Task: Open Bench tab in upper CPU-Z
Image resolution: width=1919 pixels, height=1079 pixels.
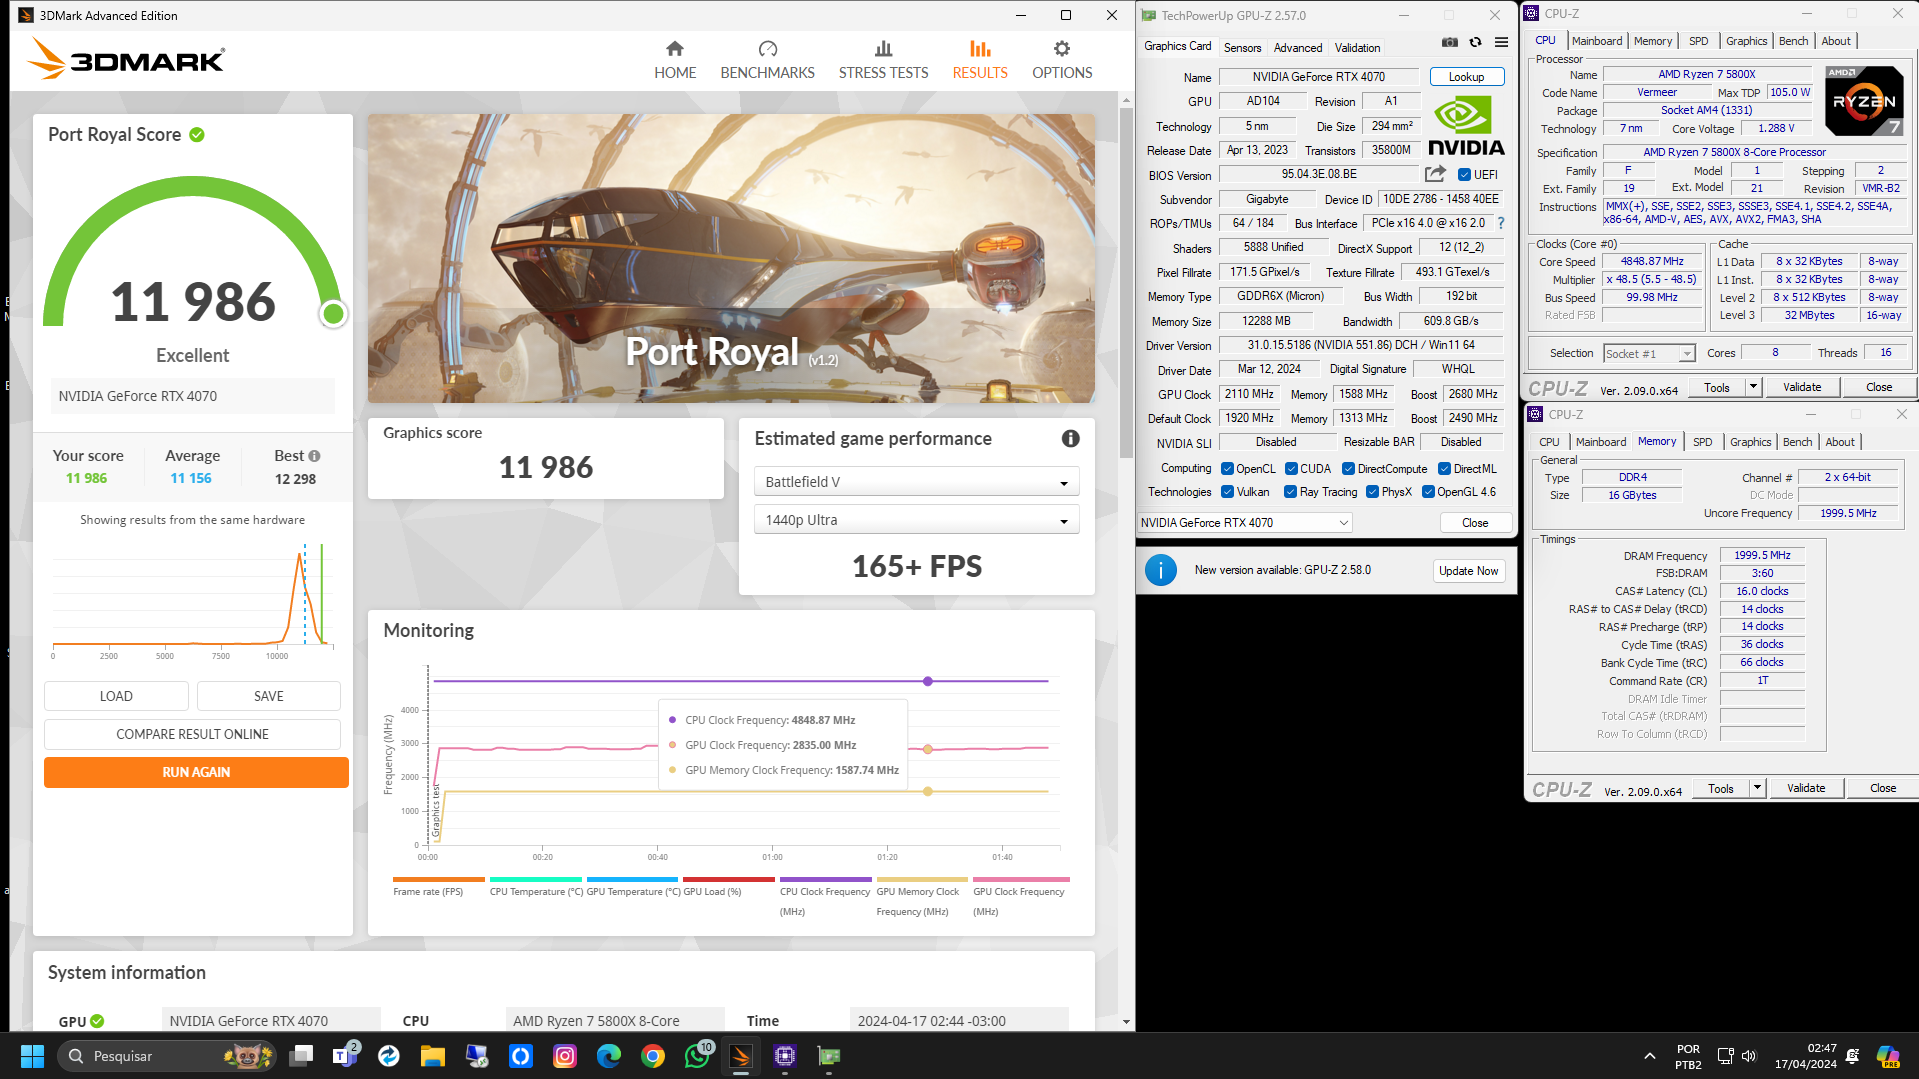Action: [1793, 41]
